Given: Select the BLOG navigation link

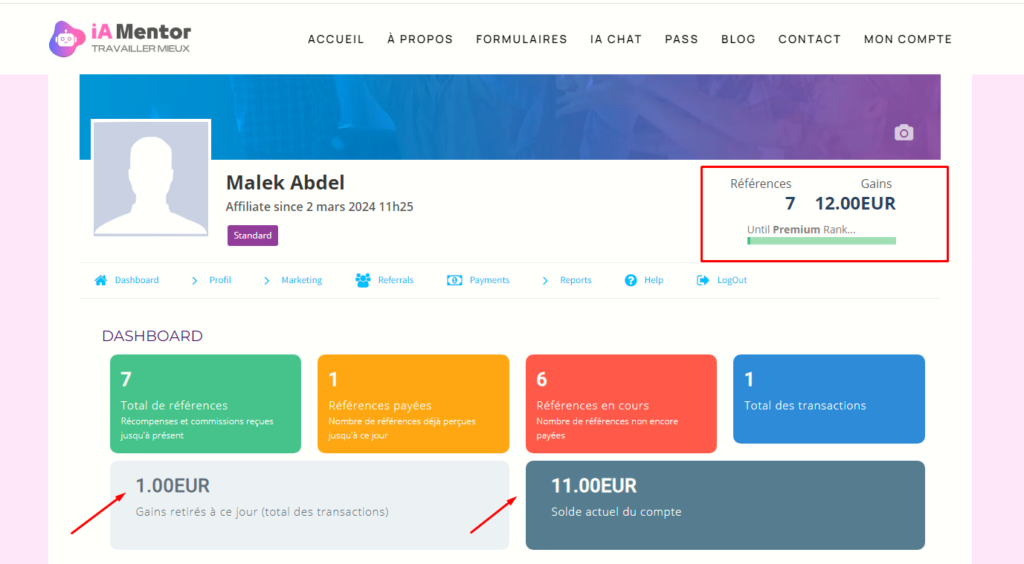Looking at the screenshot, I should click(738, 39).
